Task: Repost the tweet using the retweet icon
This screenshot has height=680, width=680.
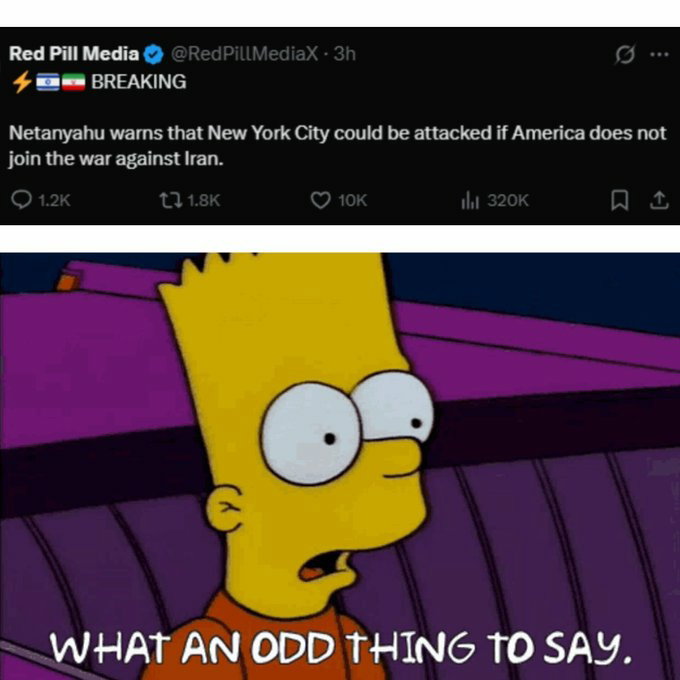Action: (x=171, y=200)
